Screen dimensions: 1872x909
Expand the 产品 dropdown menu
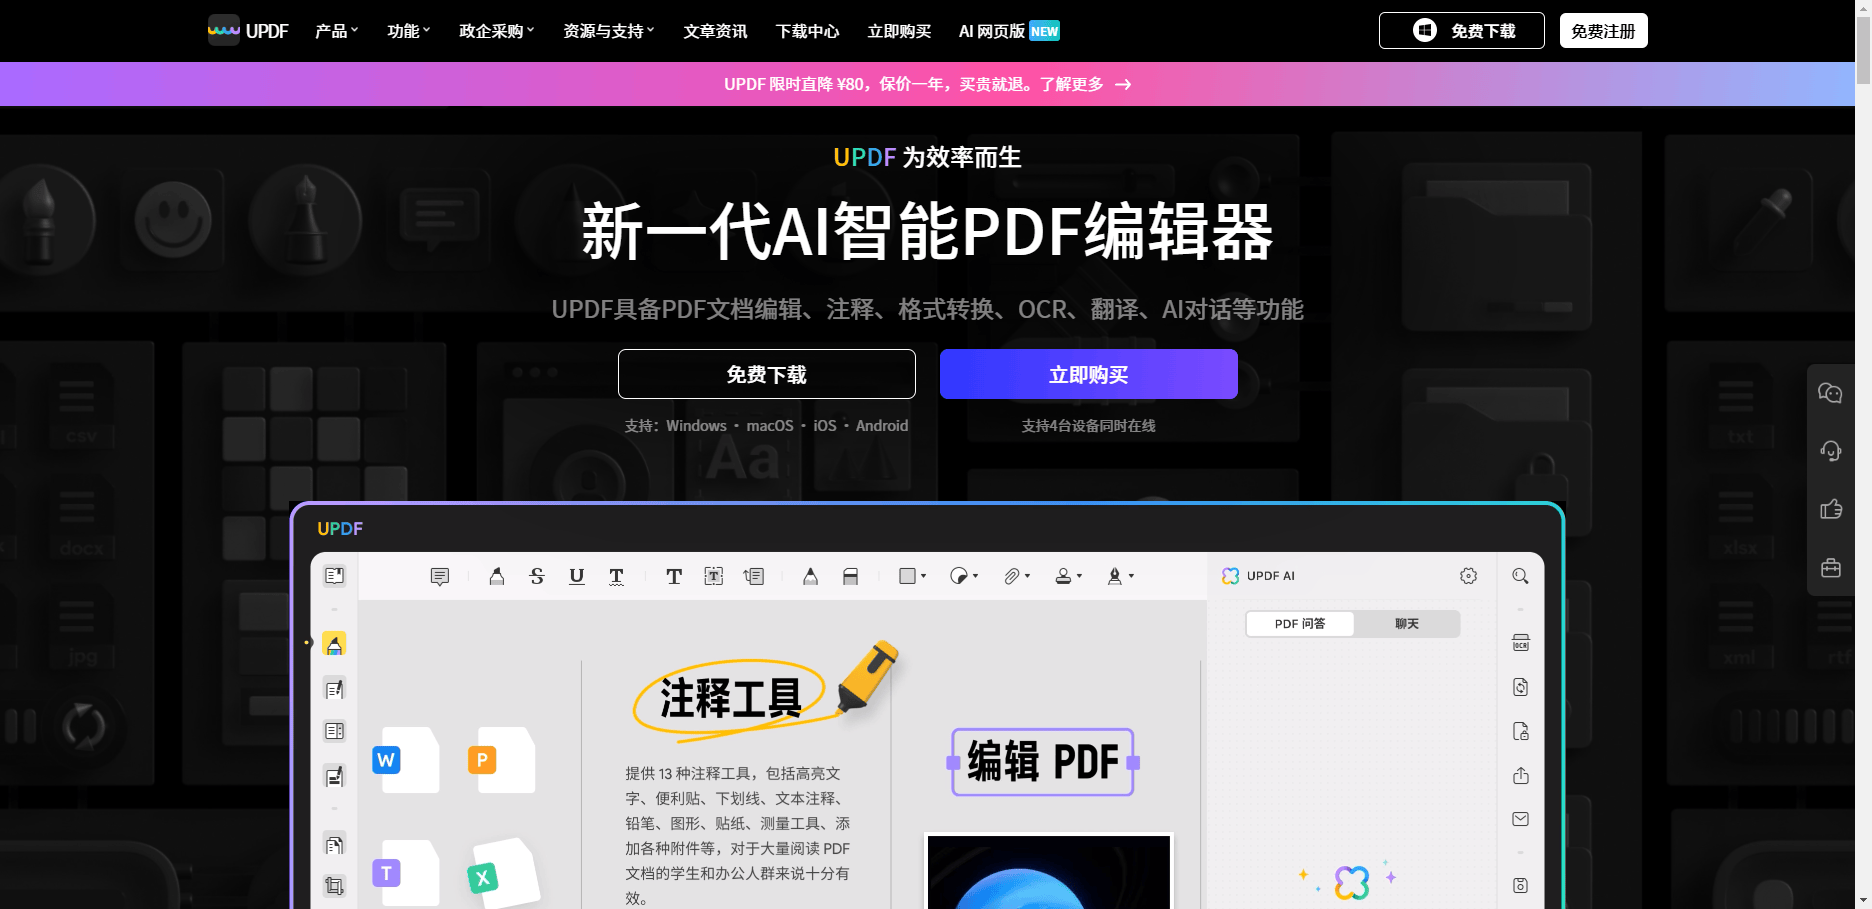tap(337, 31)
